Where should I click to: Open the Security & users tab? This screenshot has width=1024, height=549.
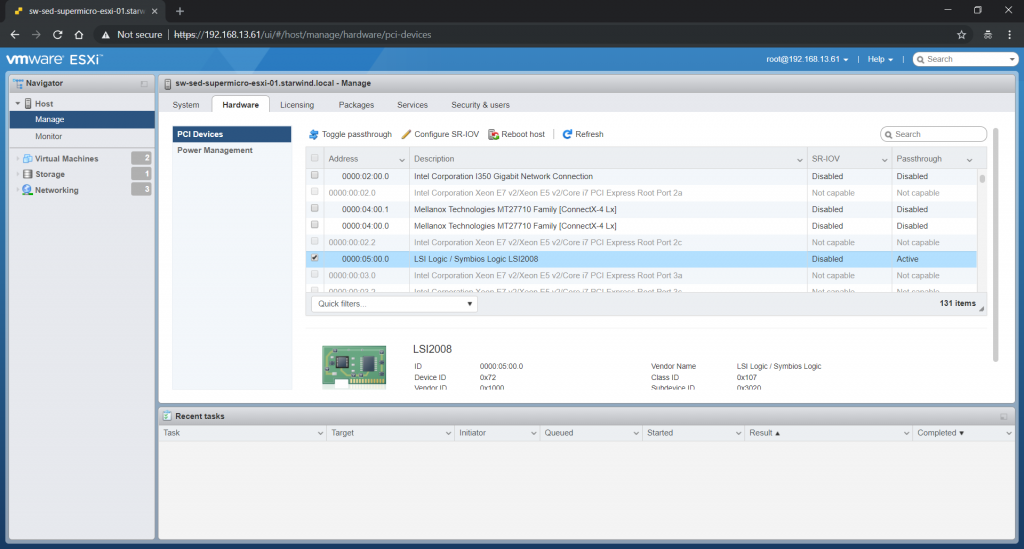click(480, 105)
